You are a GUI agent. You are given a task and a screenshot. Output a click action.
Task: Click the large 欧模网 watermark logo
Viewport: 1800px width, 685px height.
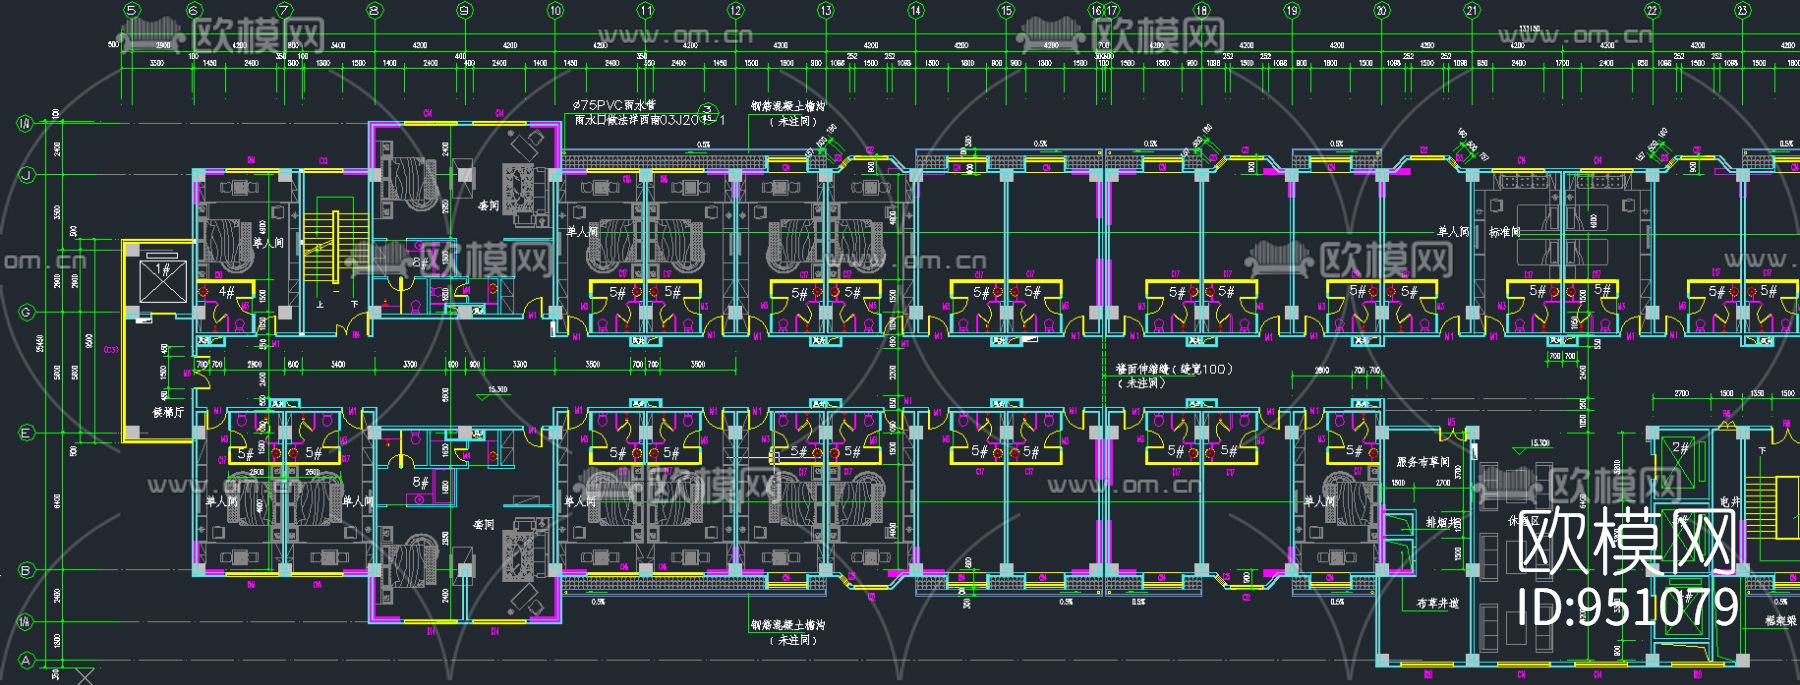tap(1627, 544)
